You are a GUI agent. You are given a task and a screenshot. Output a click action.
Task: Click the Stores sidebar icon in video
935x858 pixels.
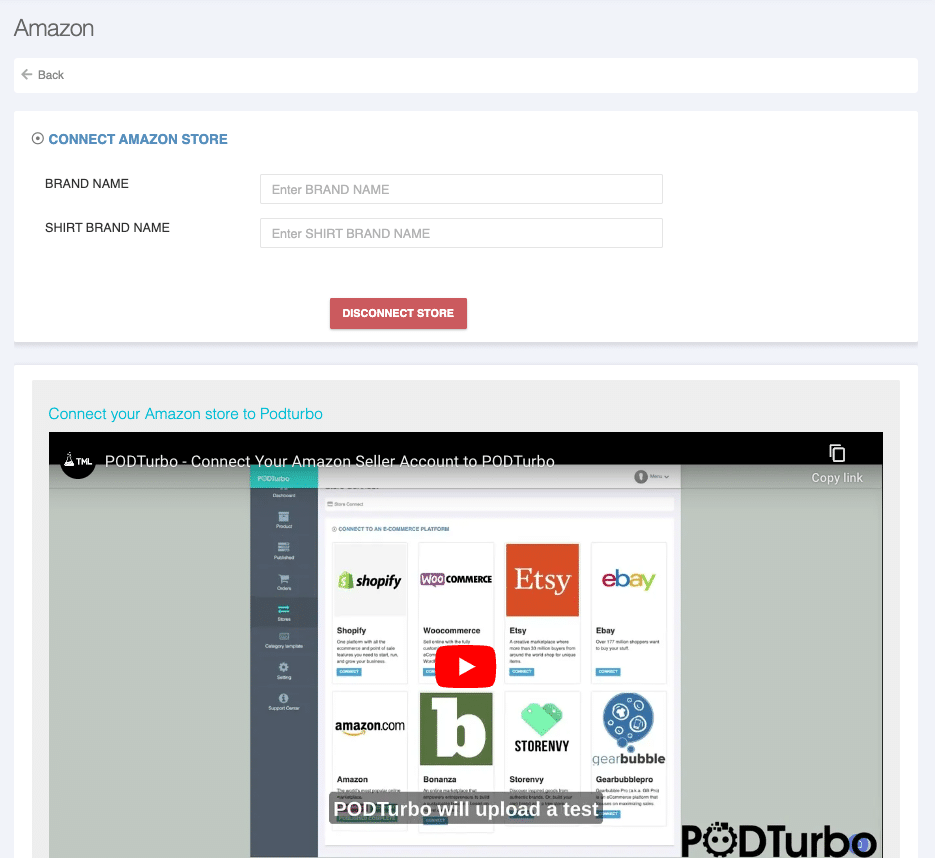[x=284, y=611]
